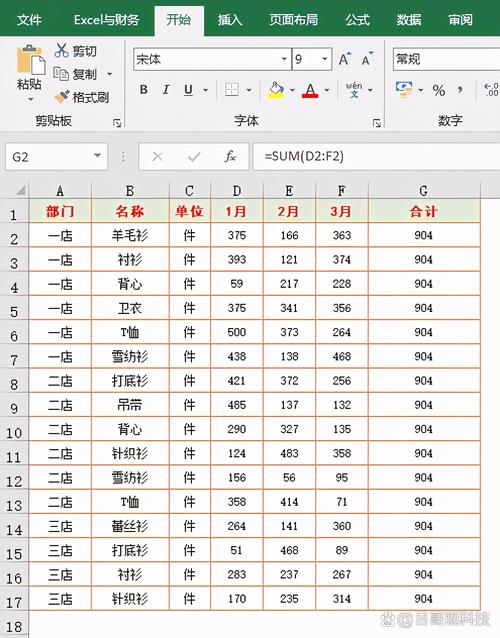Click the 格式刷 button label
The height and width of the screenshot is (638, 500).
91,97
